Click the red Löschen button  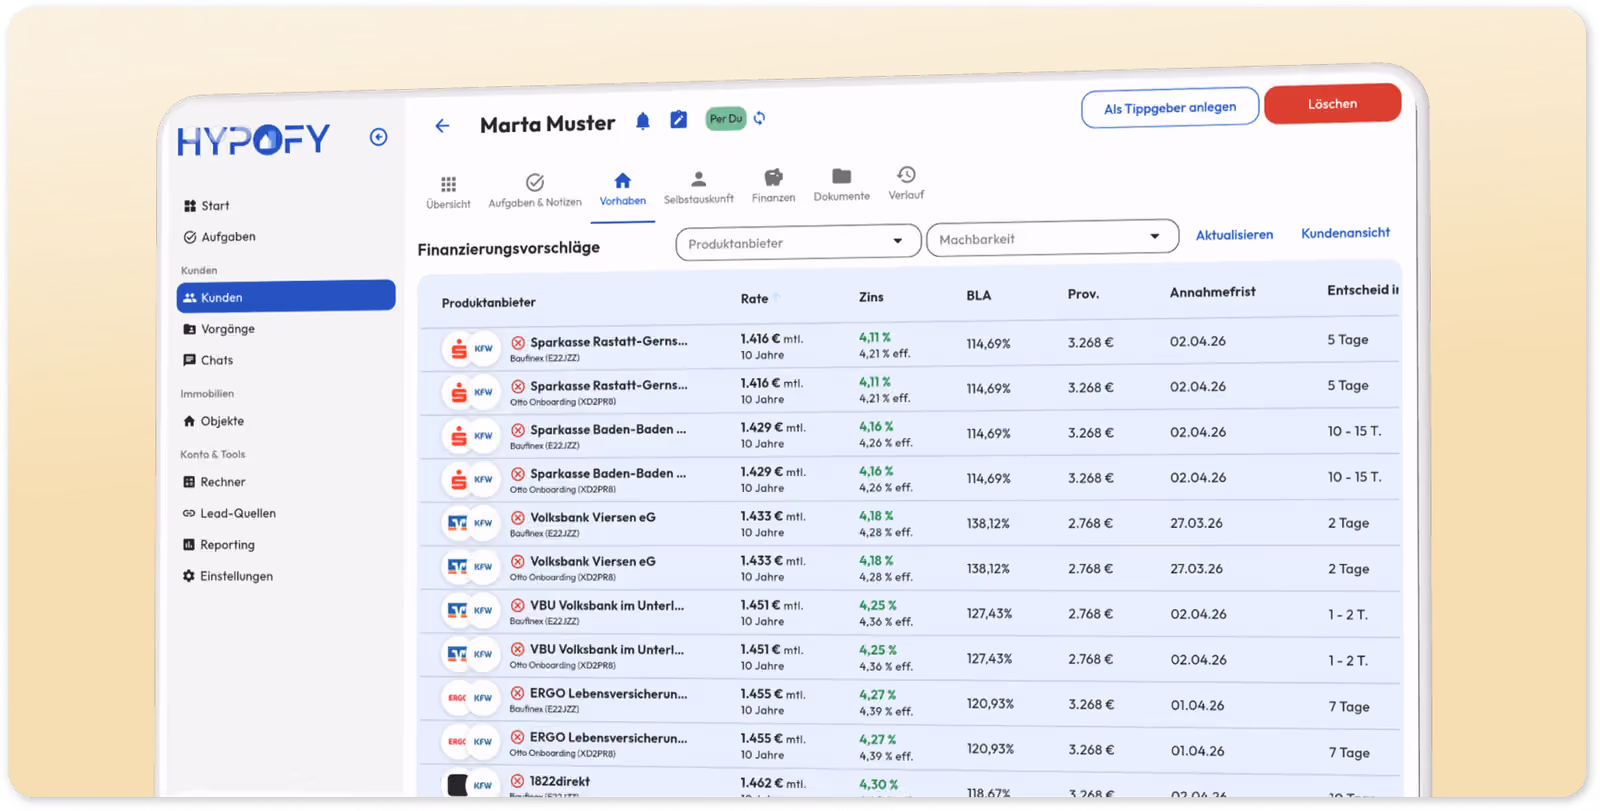coord(1333,104)
